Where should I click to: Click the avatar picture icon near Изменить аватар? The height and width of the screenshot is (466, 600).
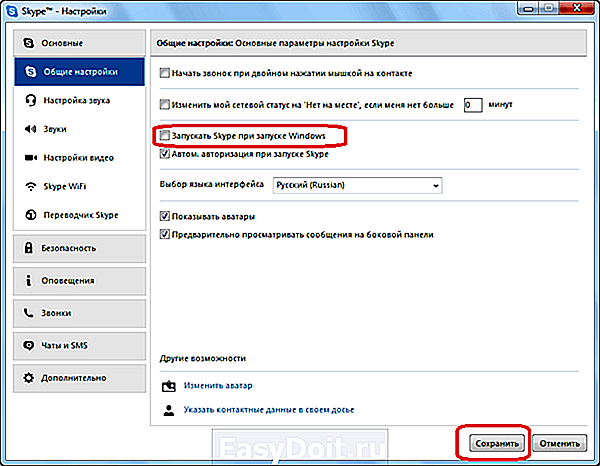click(168, 386)
